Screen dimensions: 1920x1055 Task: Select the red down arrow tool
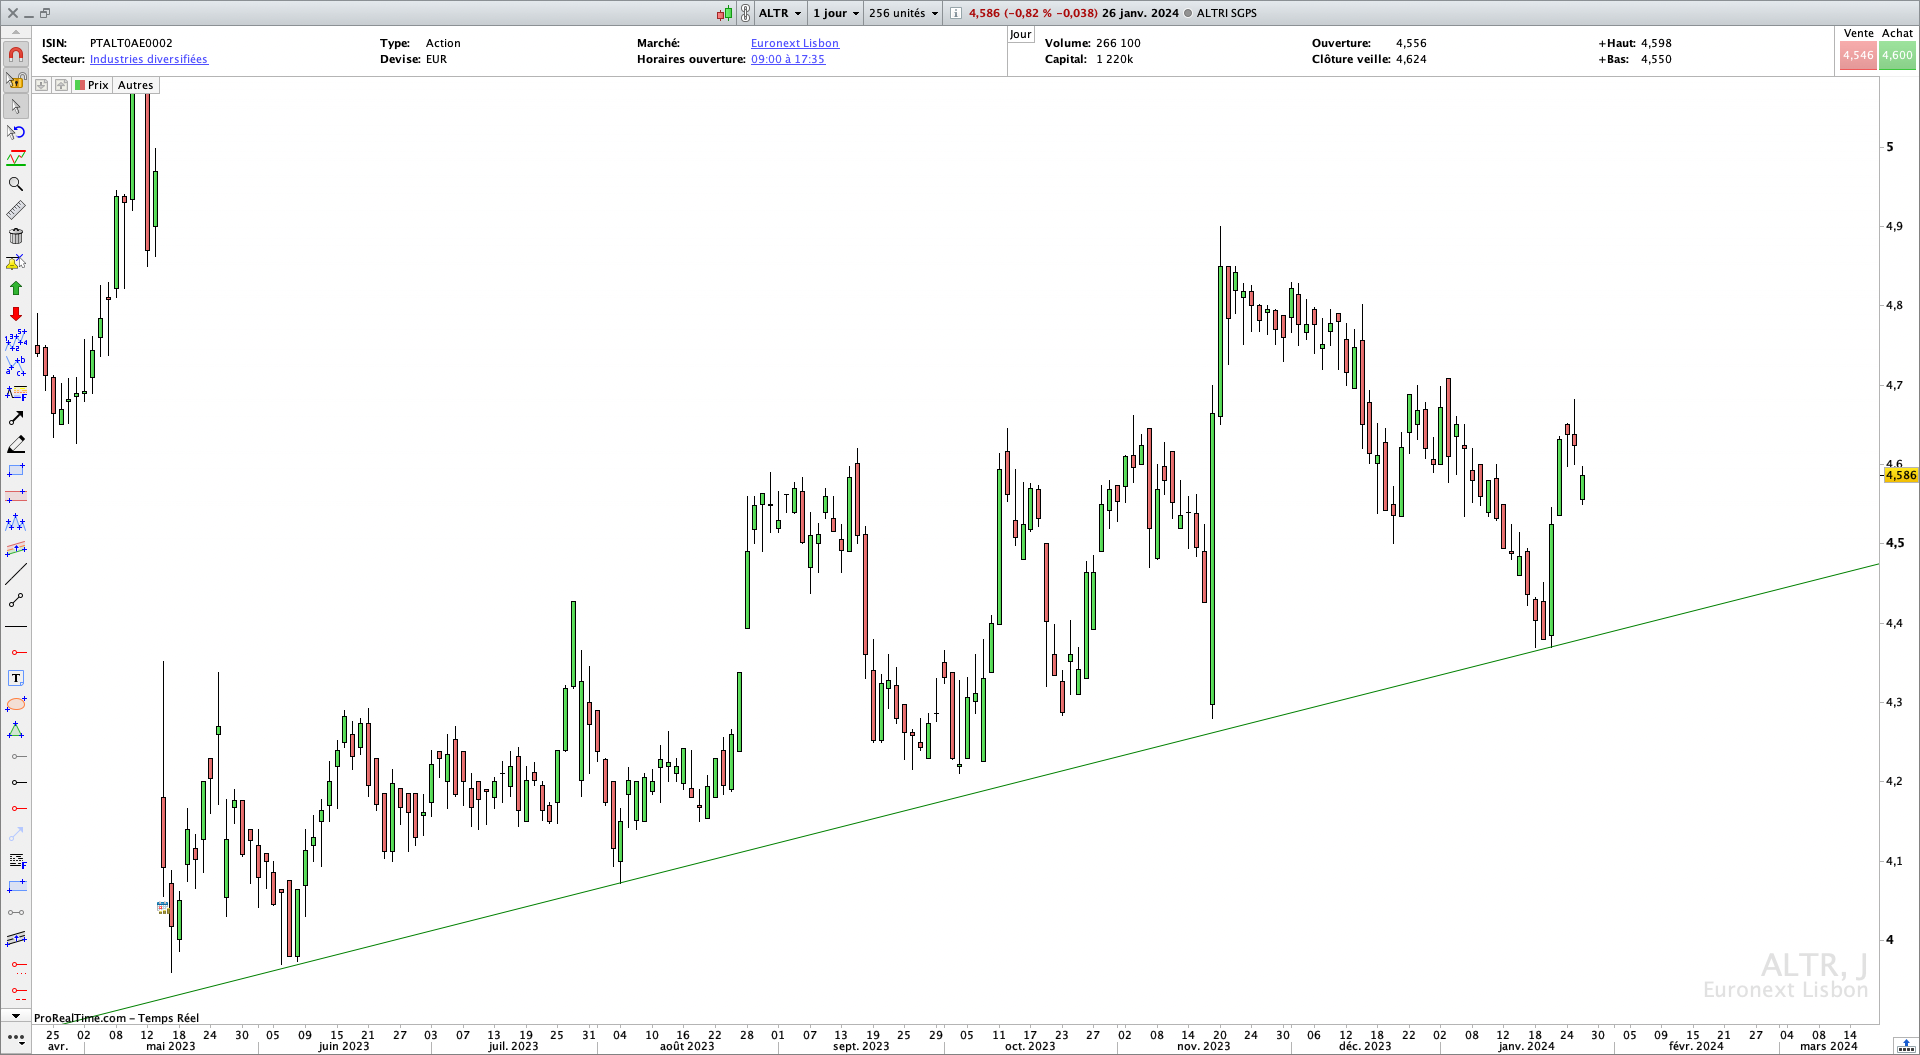(x=16, y=314)
